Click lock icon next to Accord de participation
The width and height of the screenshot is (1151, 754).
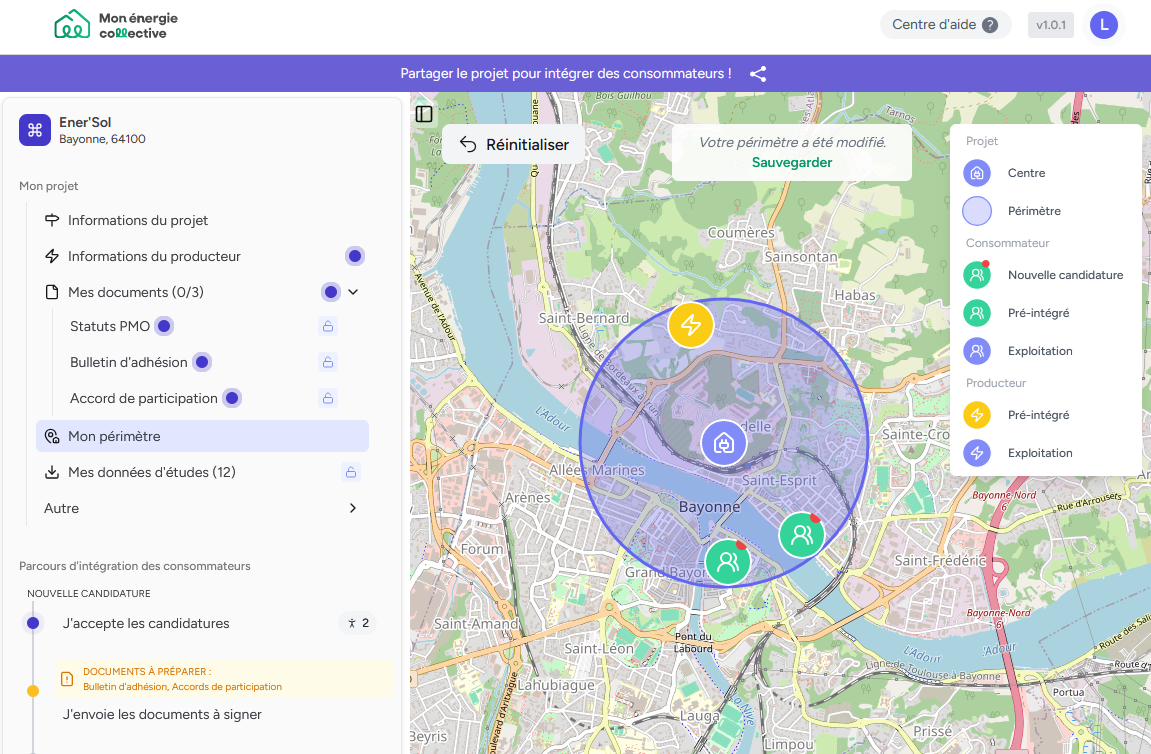pos(327,398)
